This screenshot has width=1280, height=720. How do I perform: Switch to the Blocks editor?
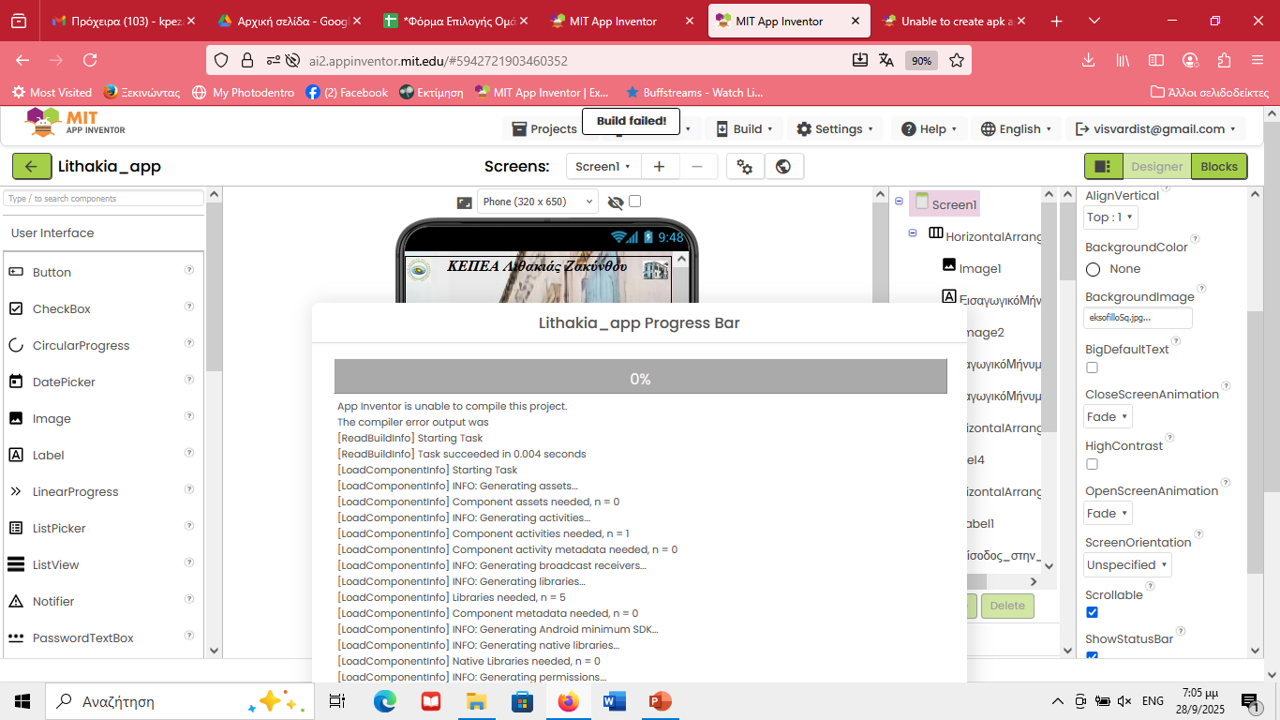[x=1218, y=167]
